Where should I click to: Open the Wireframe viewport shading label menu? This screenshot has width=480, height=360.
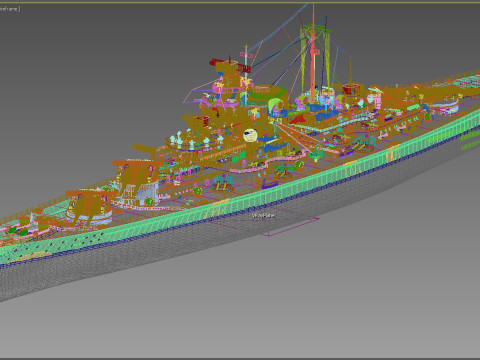point(10,9)
